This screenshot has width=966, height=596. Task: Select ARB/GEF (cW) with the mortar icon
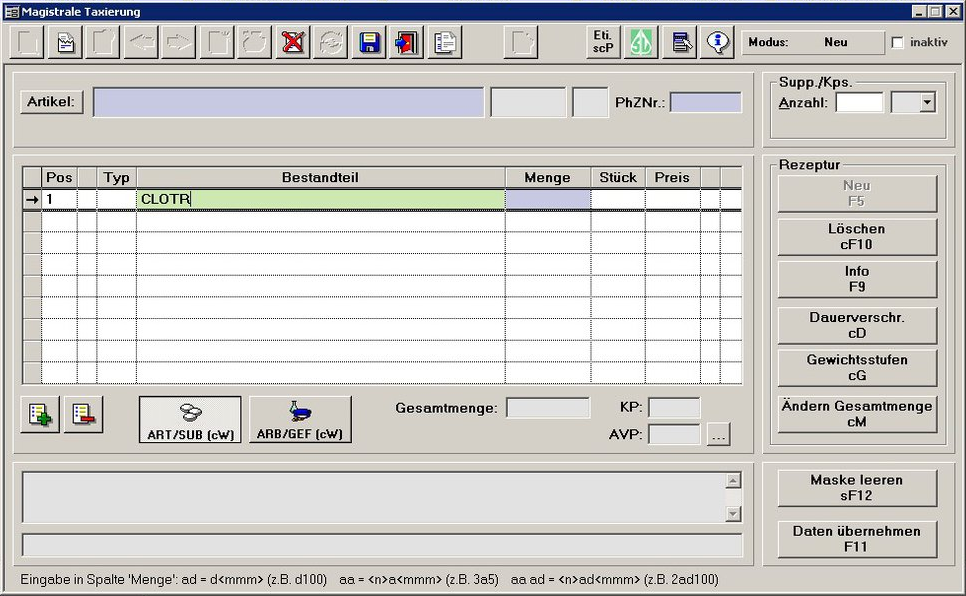pos(299,418)
